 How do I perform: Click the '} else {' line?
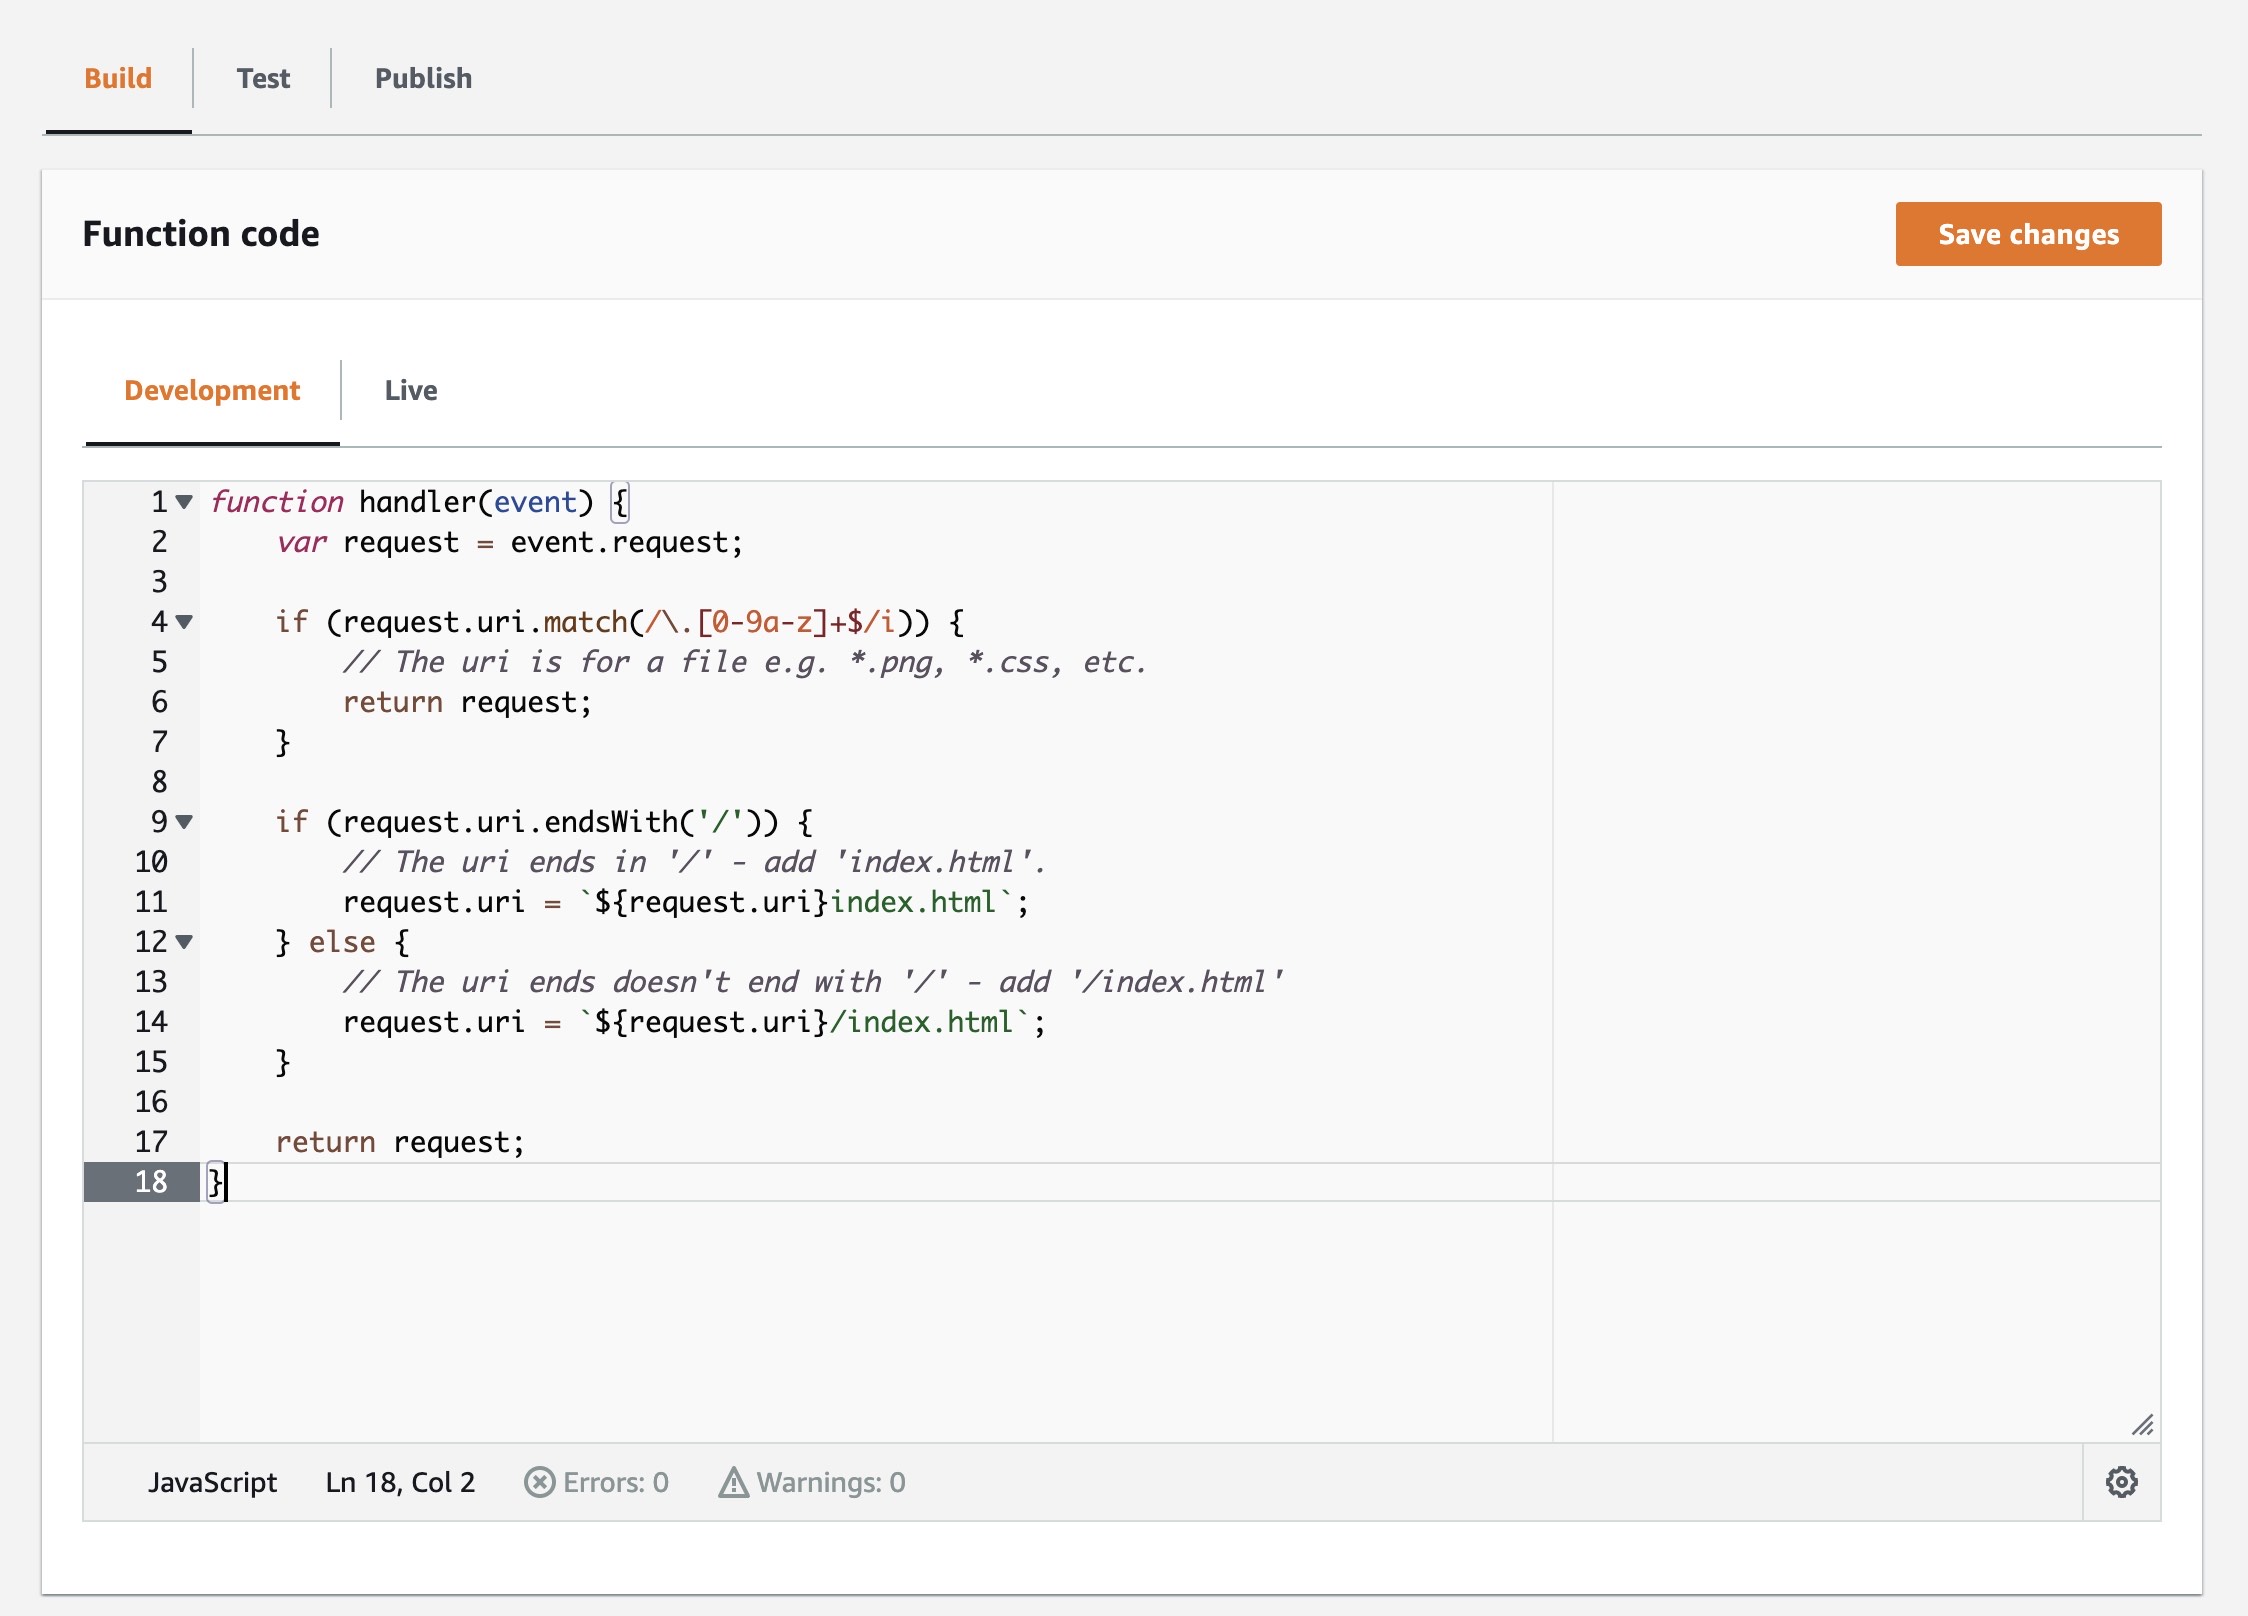click(x=342, y=942)
